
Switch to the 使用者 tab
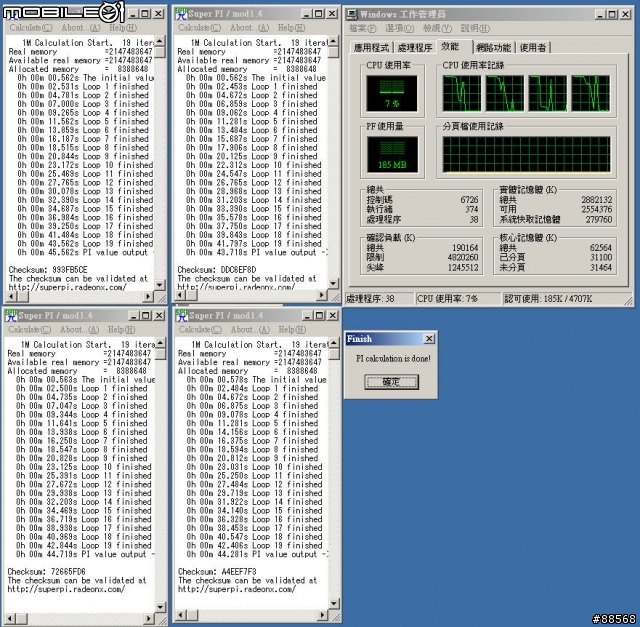coord(533,48)
